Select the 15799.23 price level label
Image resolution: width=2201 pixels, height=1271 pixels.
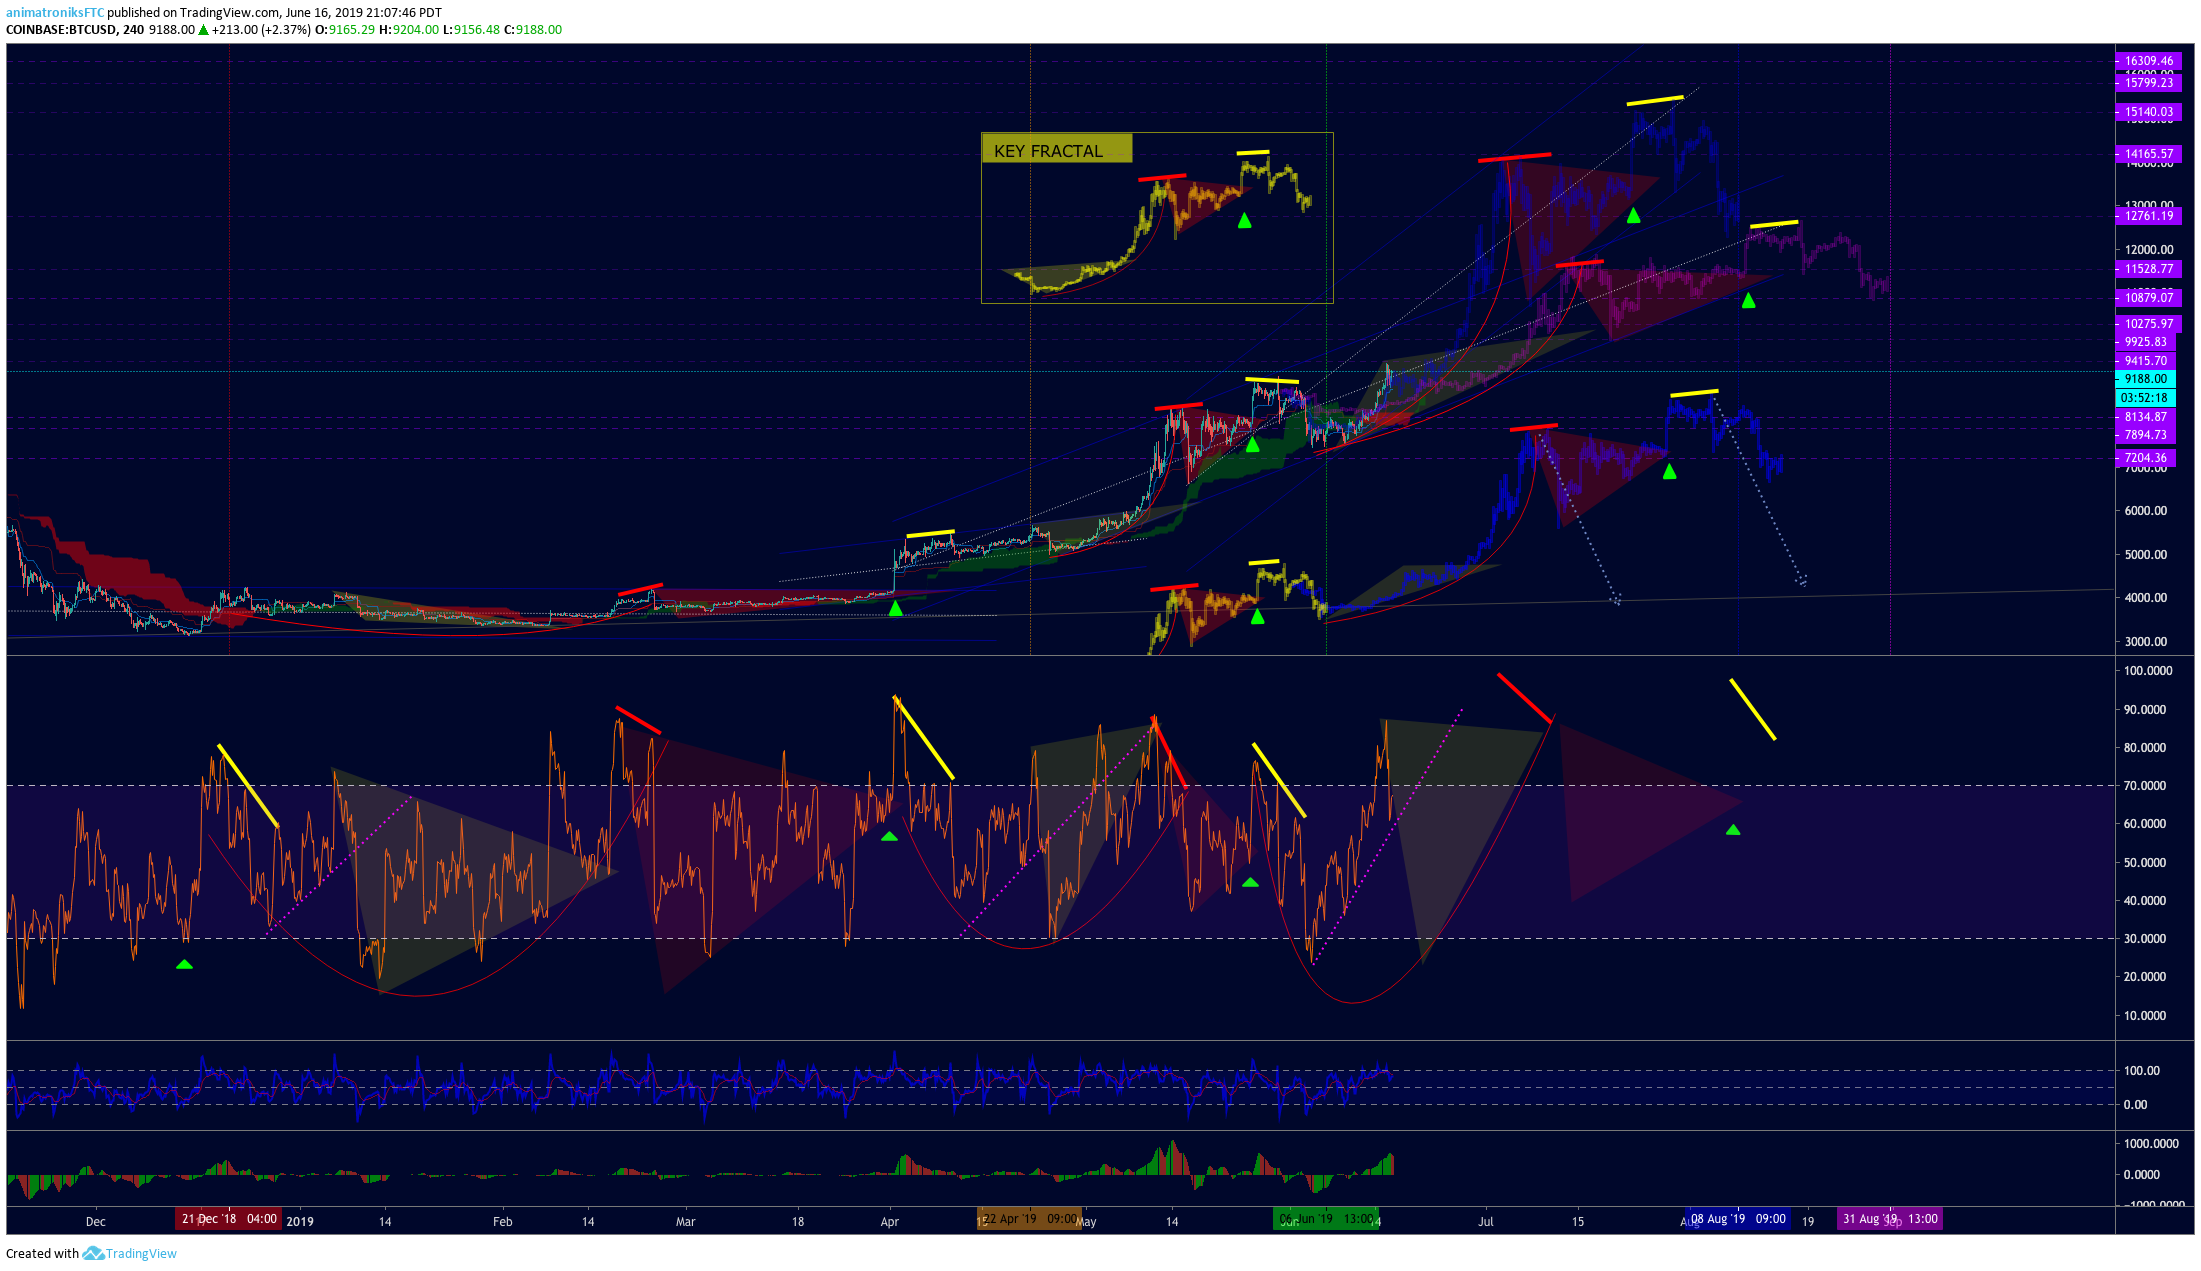[x=2148, y=83]
